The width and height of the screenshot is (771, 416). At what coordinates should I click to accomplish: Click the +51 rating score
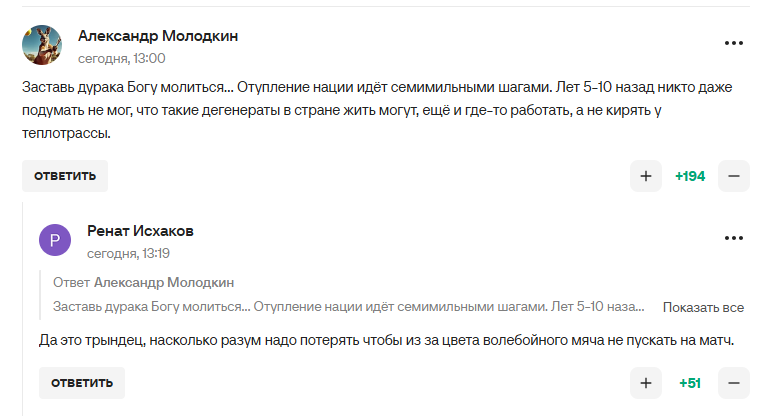pyautogui.click(x=690, y=383)
